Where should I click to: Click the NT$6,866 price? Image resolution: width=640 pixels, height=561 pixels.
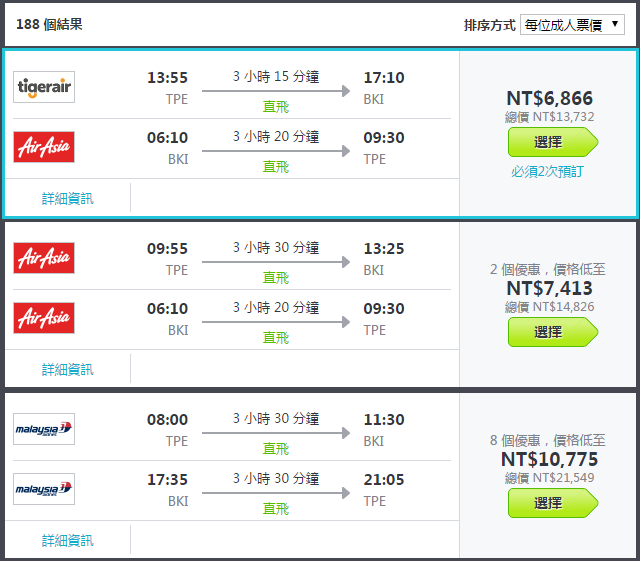549,98
